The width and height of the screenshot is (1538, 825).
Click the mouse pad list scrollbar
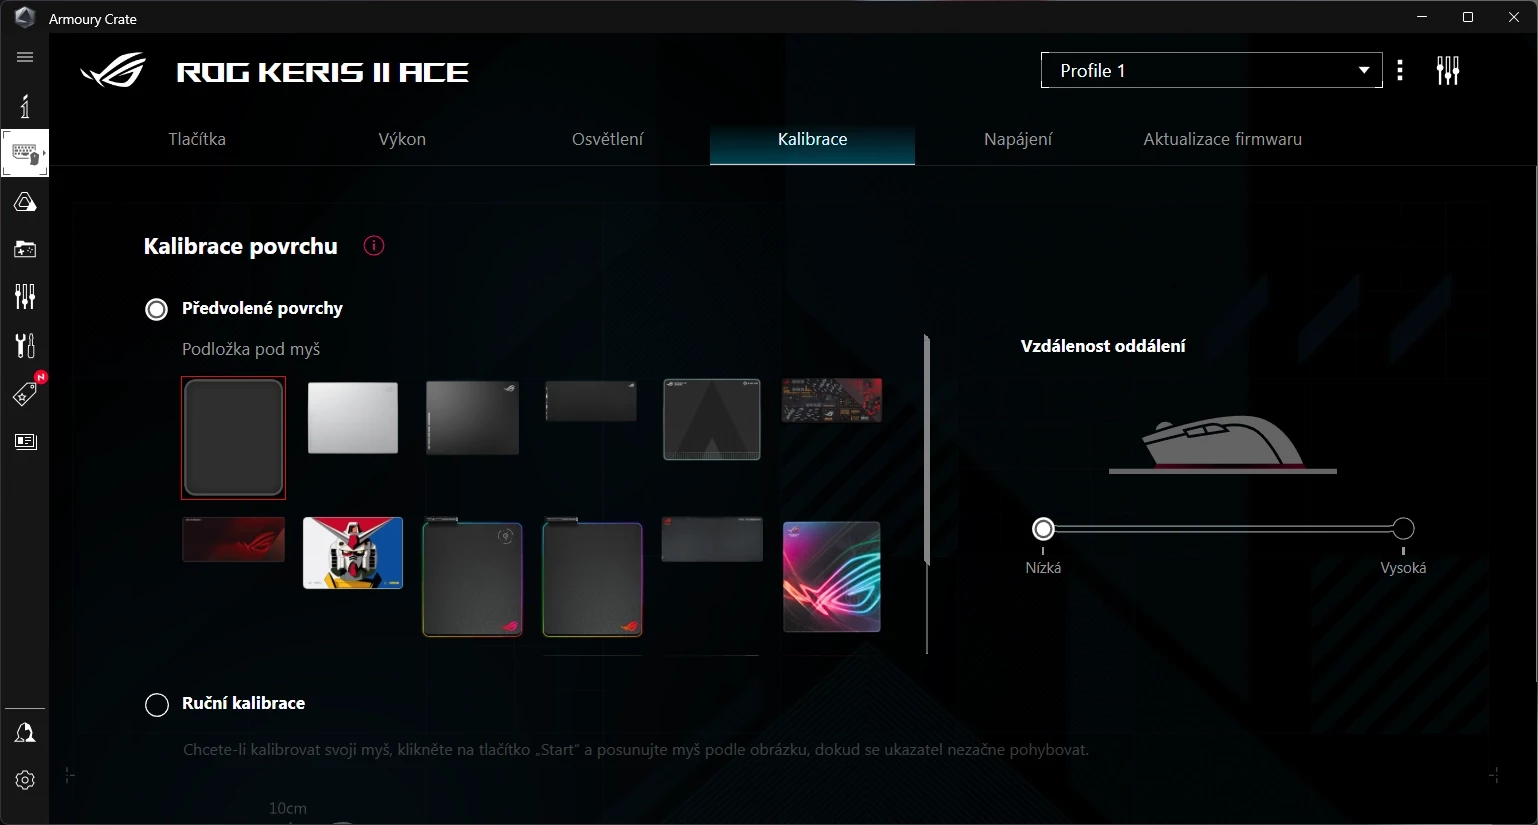[x=927, y=450]
